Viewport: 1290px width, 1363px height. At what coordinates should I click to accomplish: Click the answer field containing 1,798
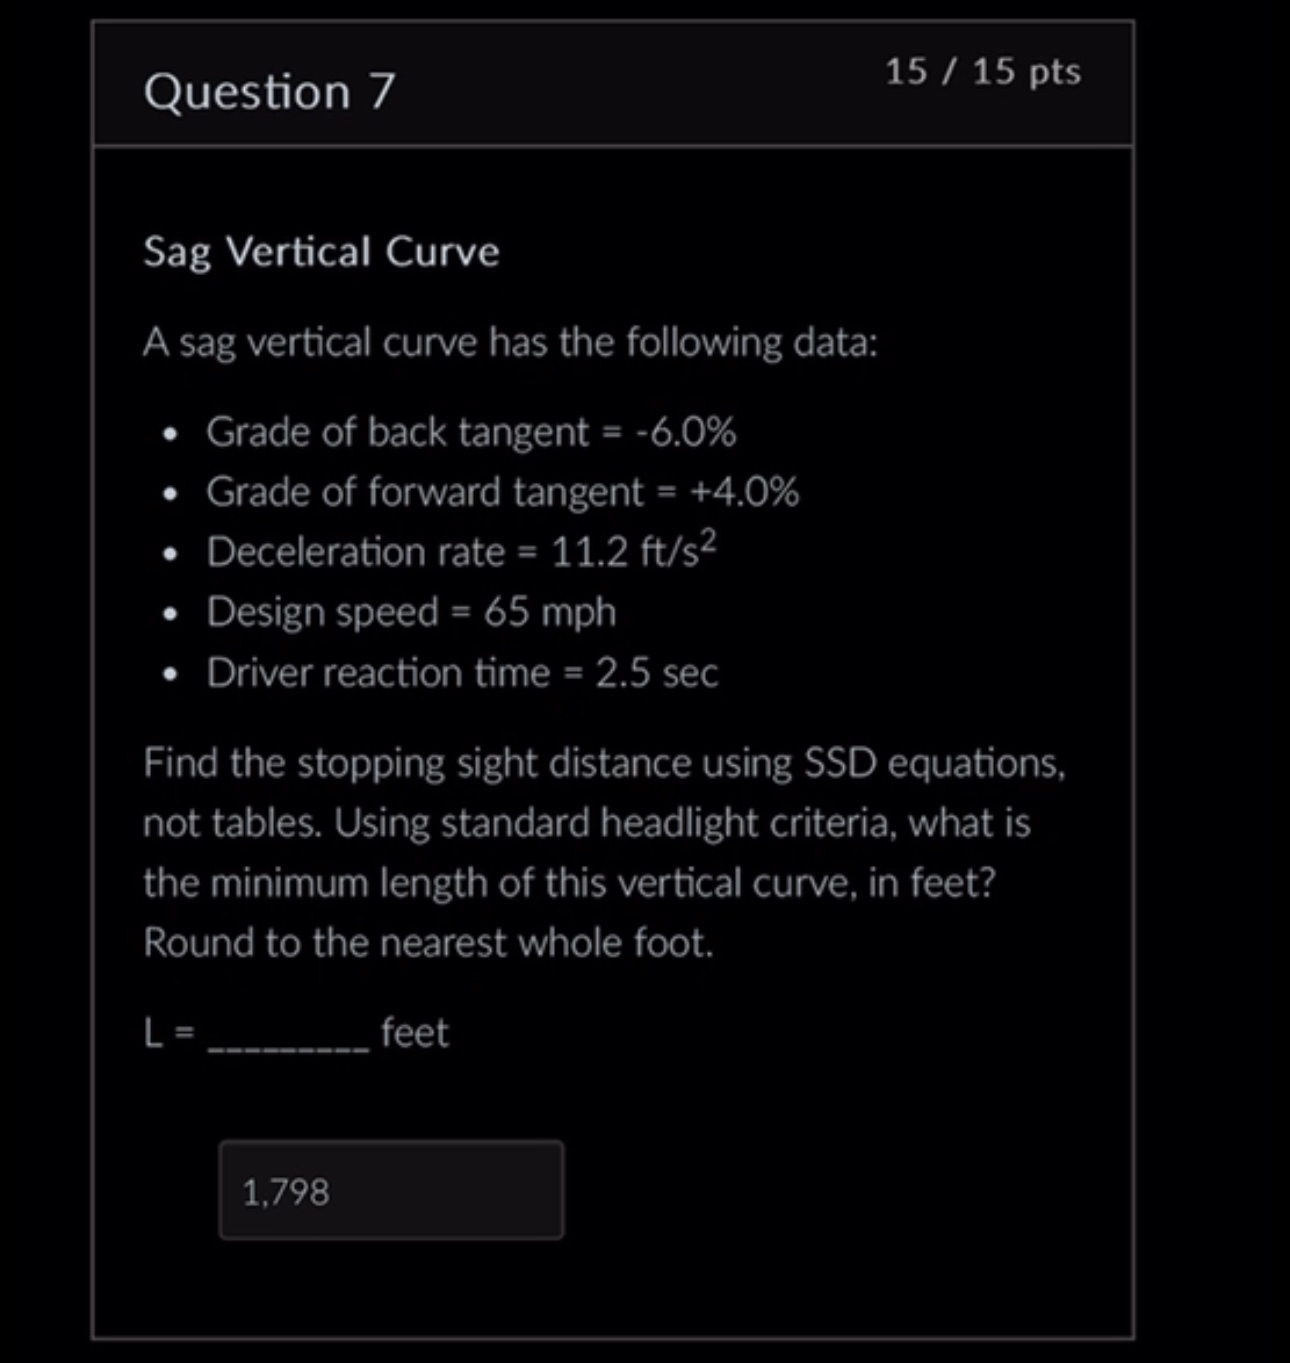click(x=392, y=1188)
